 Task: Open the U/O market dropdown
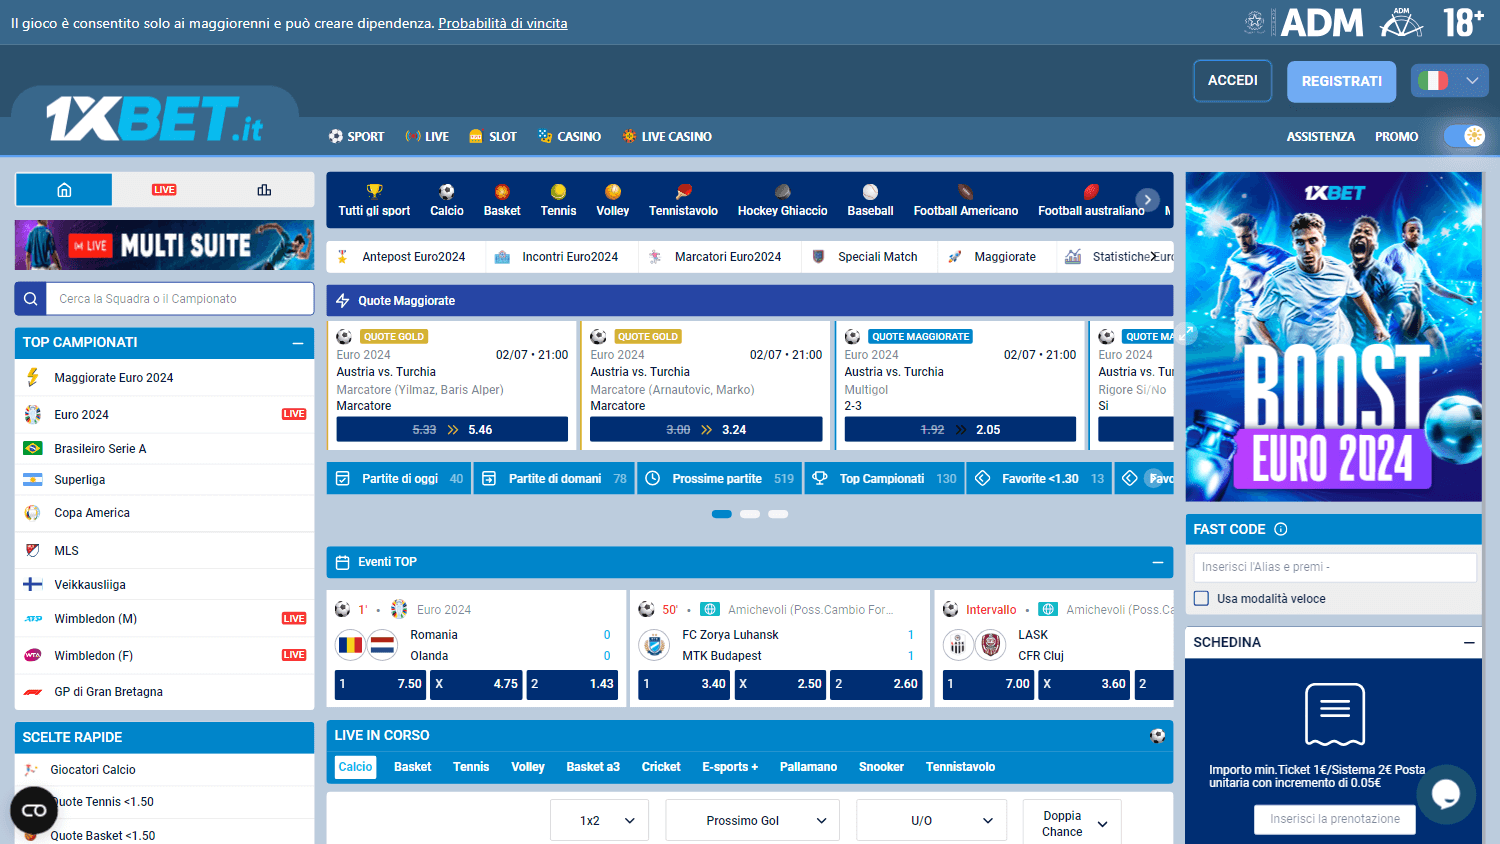click(x=931, y=820)
